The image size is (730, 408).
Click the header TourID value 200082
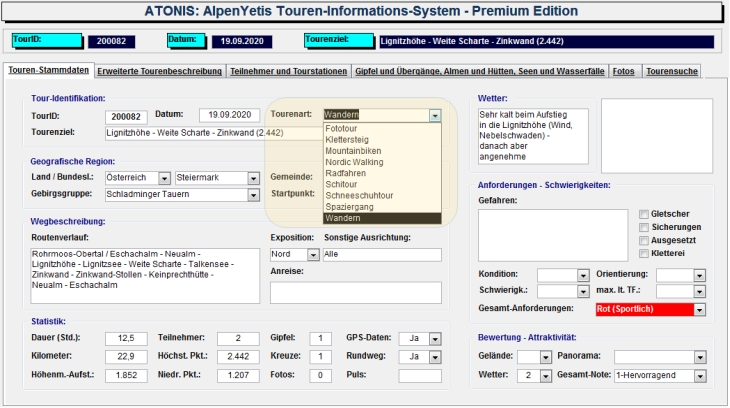point(111,41)
